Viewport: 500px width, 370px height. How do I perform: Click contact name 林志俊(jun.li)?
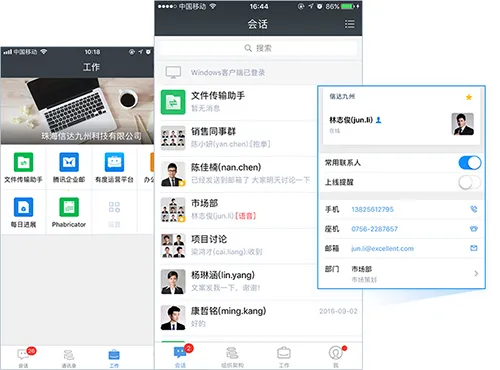351,120
